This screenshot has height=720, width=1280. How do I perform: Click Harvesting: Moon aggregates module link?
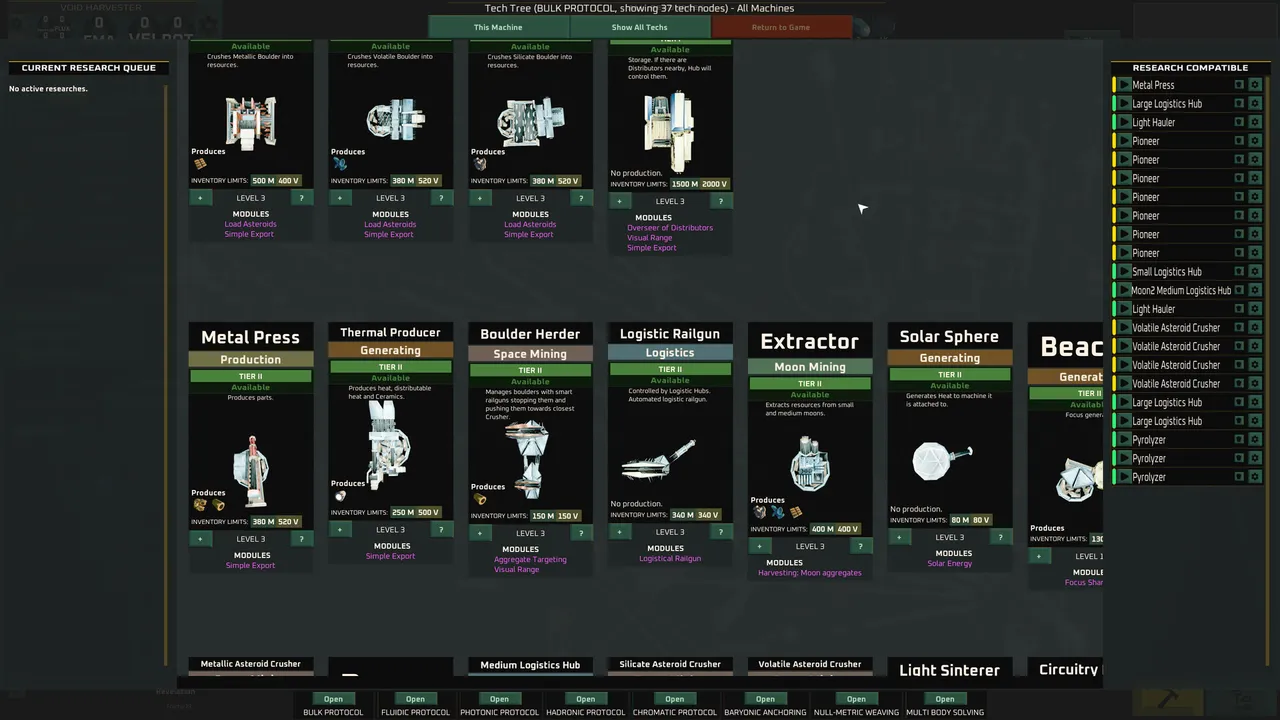(810, 573)
